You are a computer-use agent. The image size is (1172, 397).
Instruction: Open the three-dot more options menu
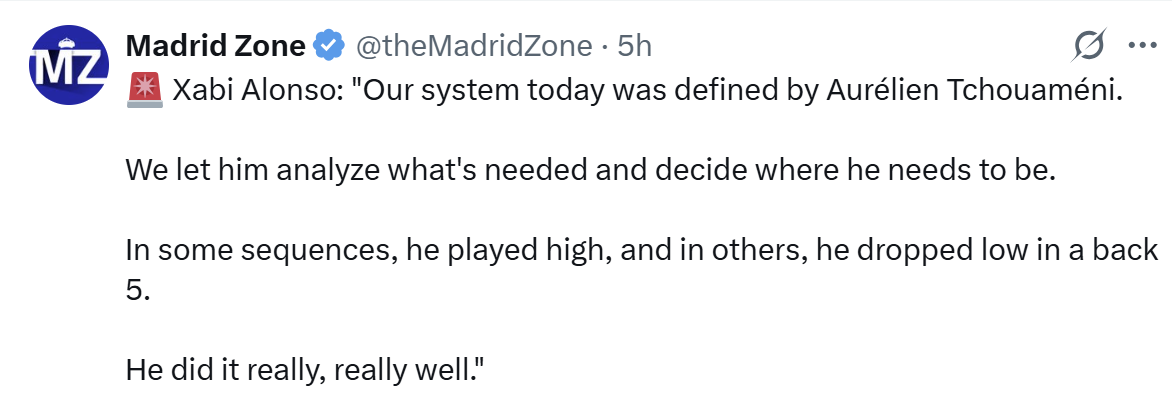pos(1142,46)
